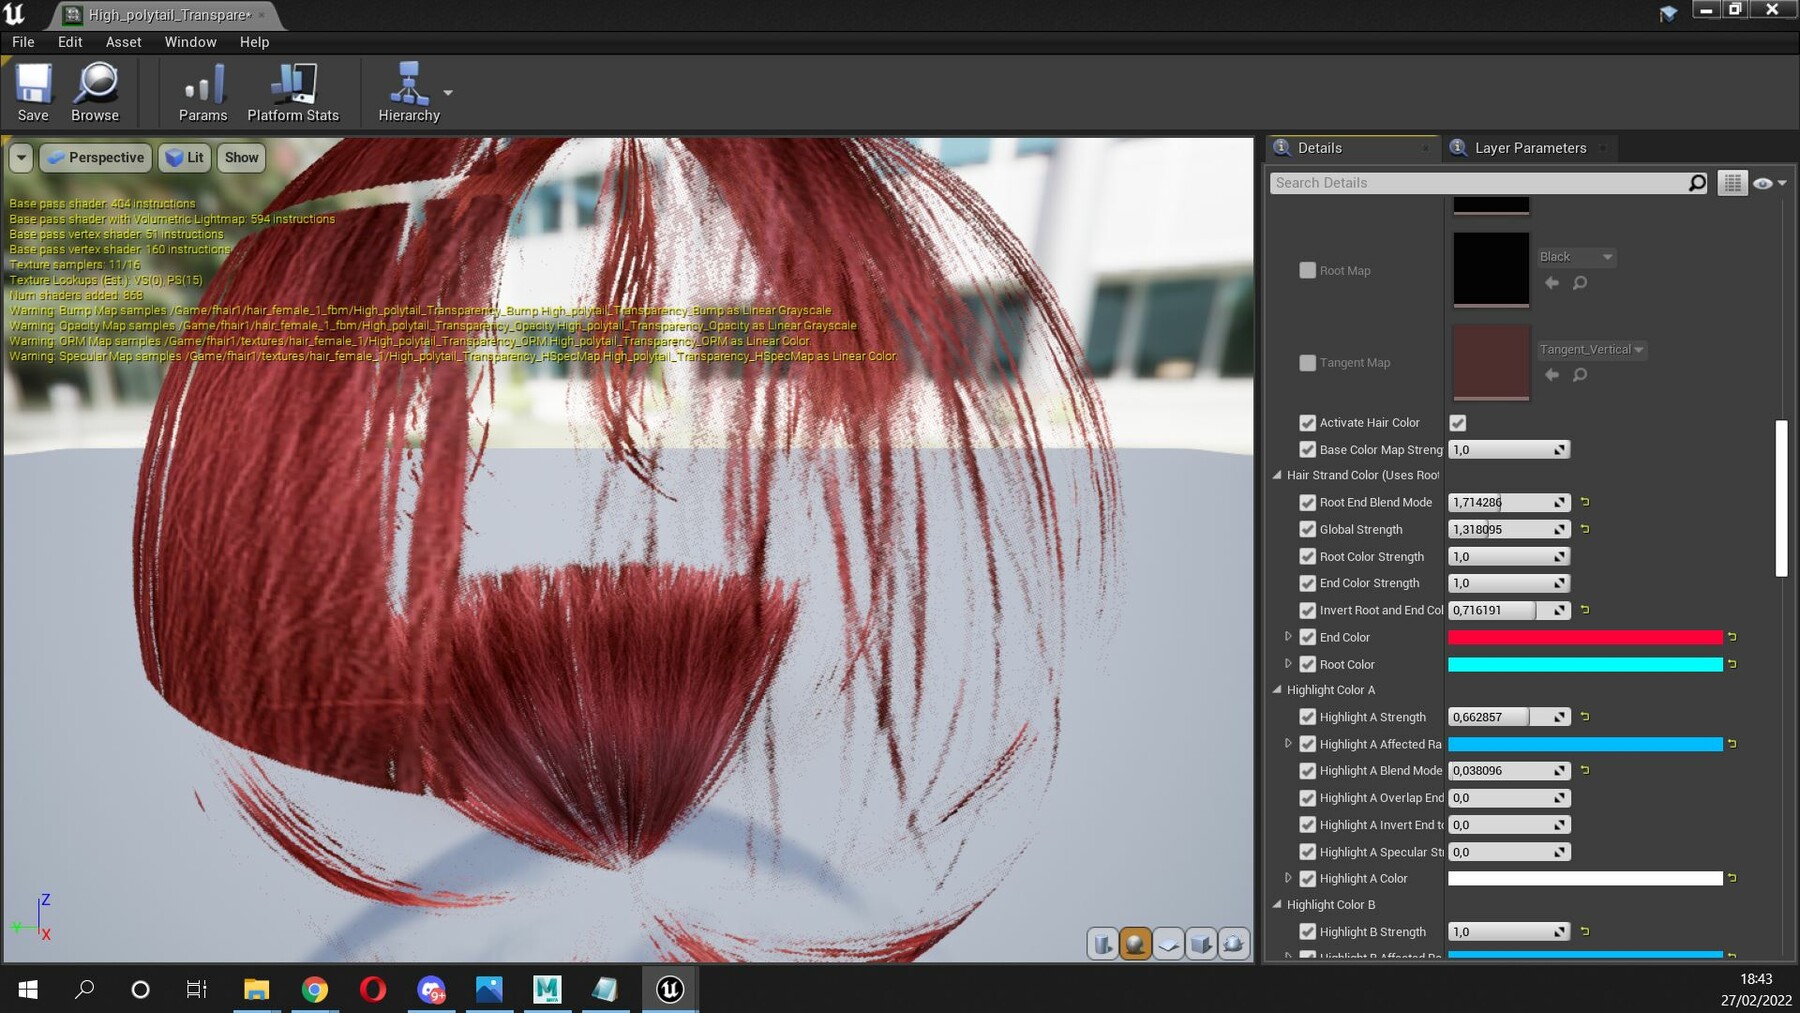This screenshot has width=1800, height=1013.
Task: Open the Window menu
Action: coord(190,42)
